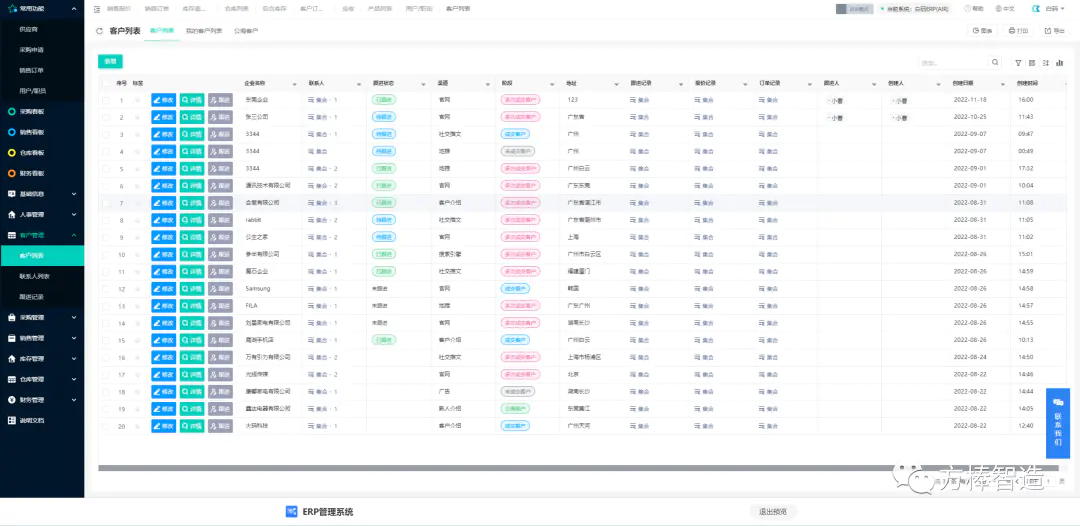Screen dimensions: 1080x526
Task: Click the refresh icon beside 客户列表 title
Action: (x=99, y=31)
